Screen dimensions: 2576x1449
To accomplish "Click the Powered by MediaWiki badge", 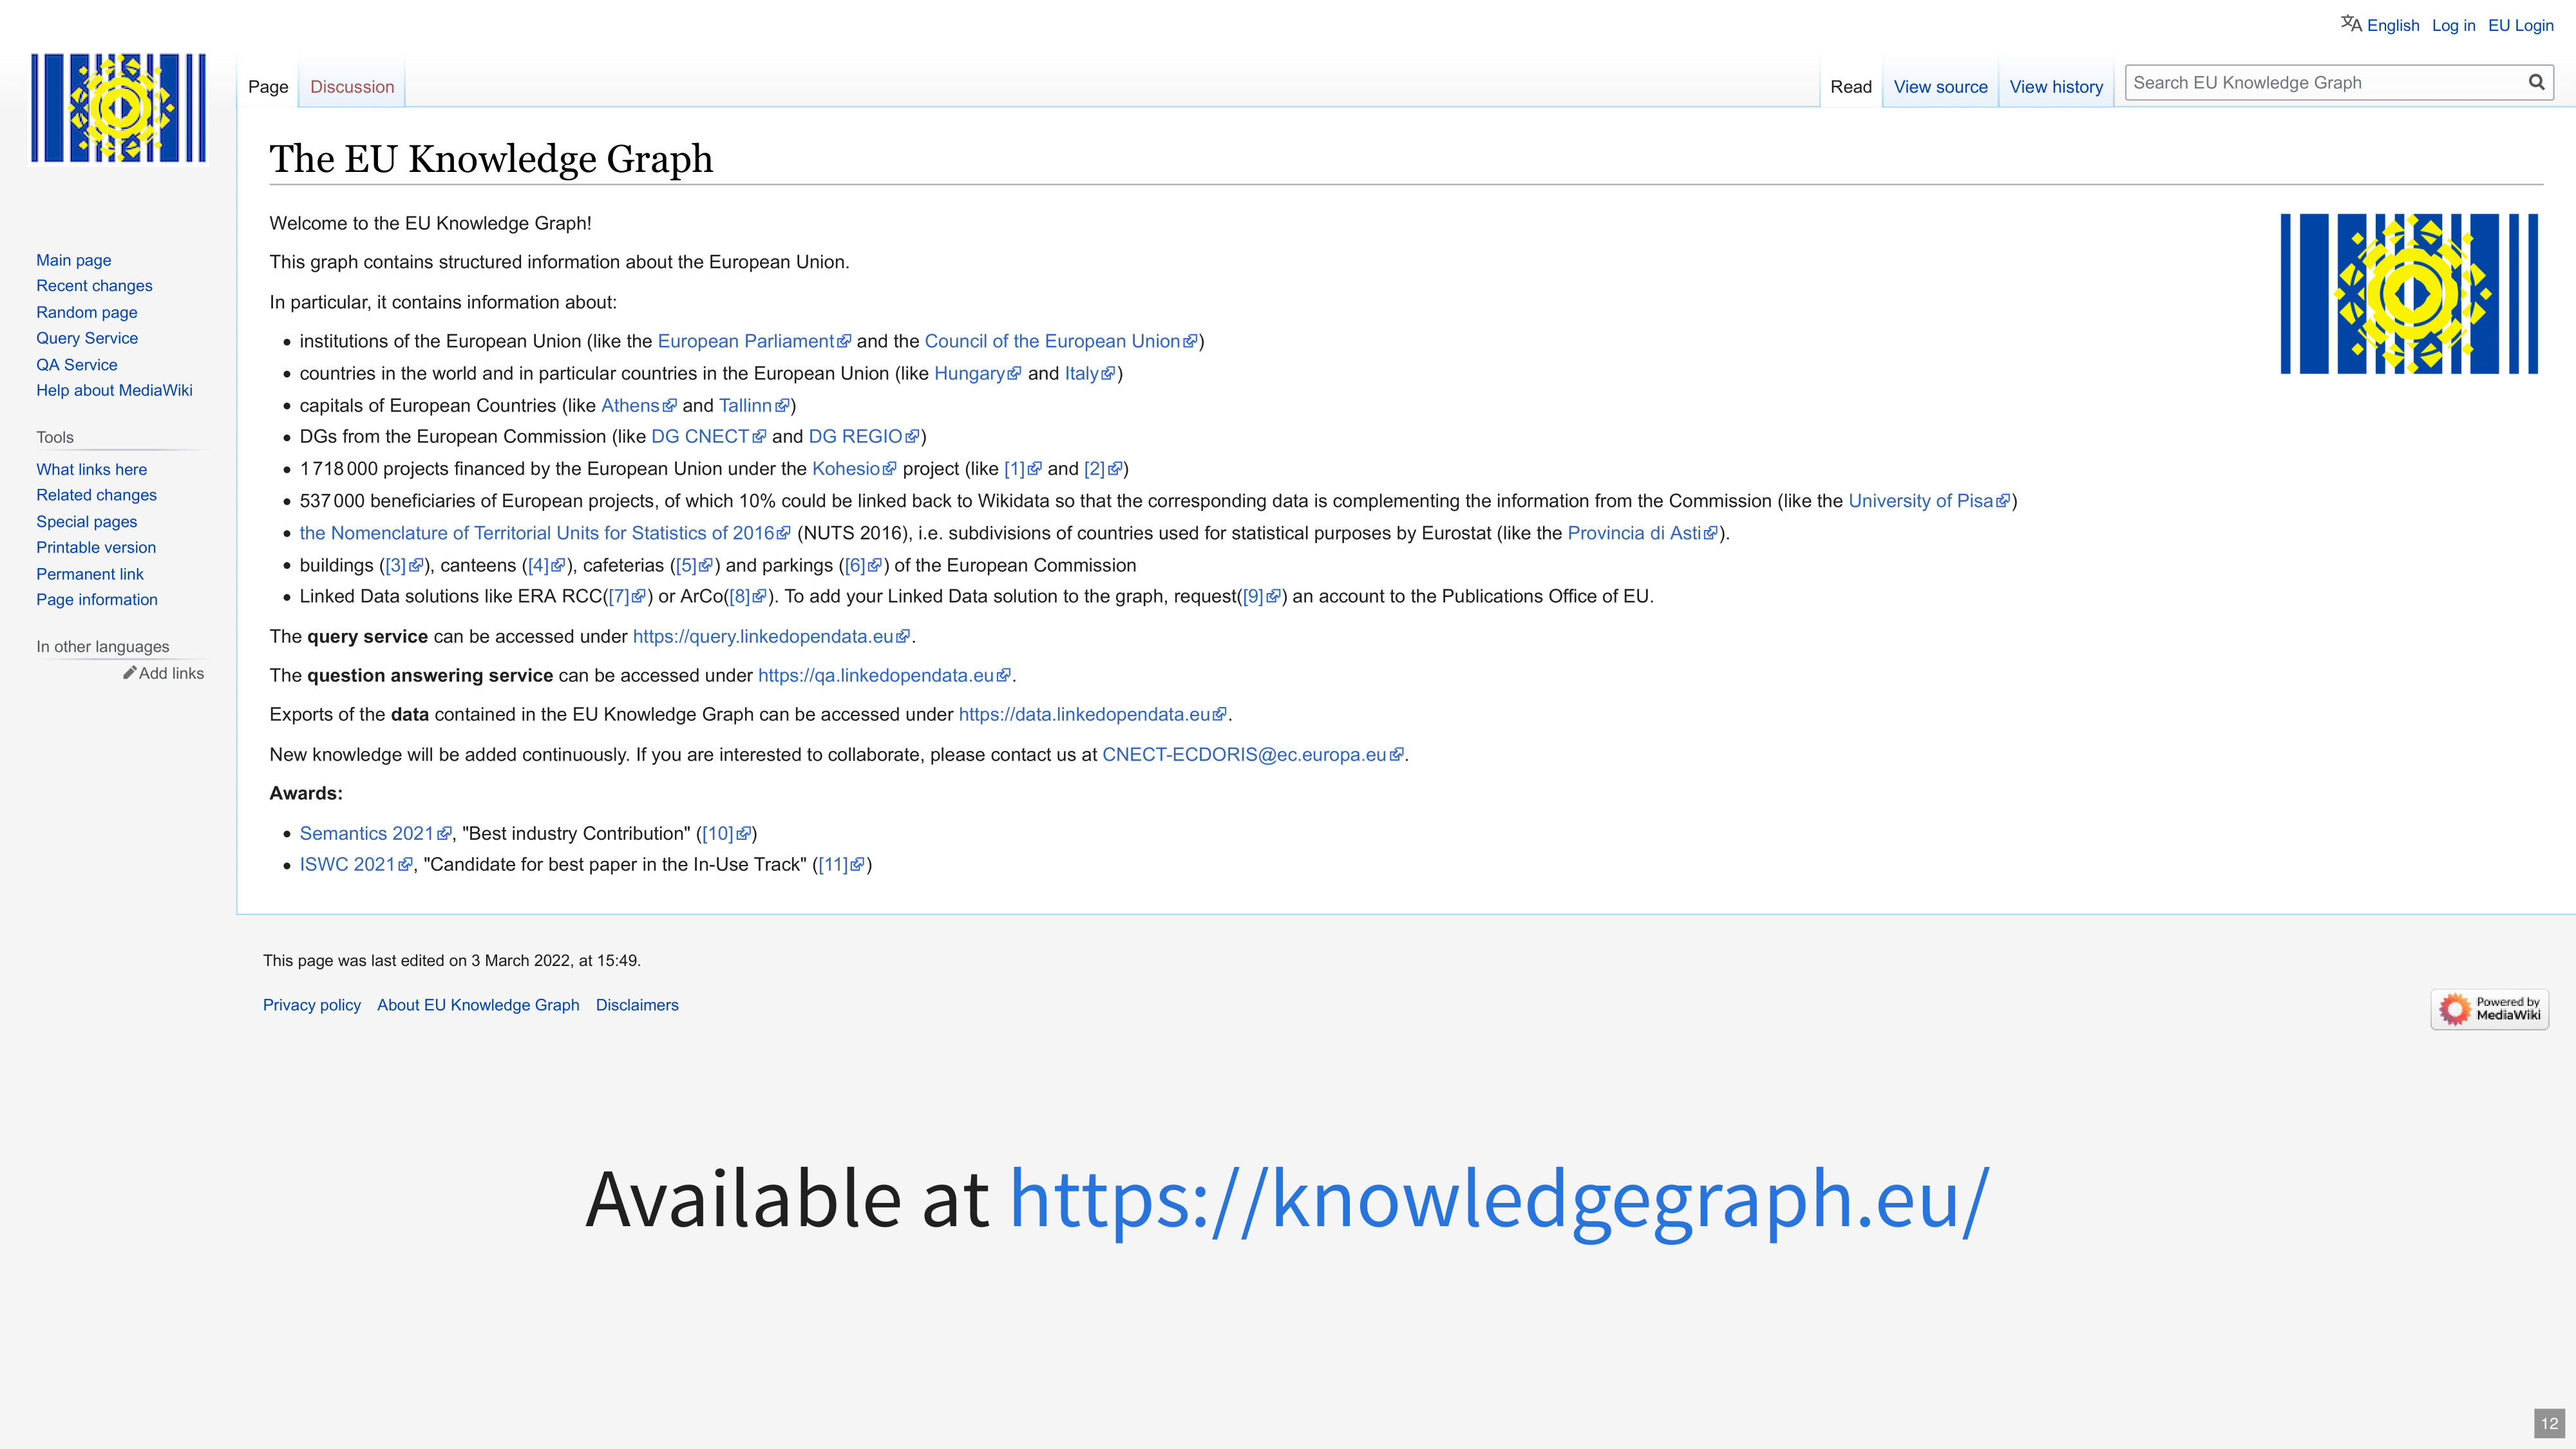I will (x=2489, y=1008).
